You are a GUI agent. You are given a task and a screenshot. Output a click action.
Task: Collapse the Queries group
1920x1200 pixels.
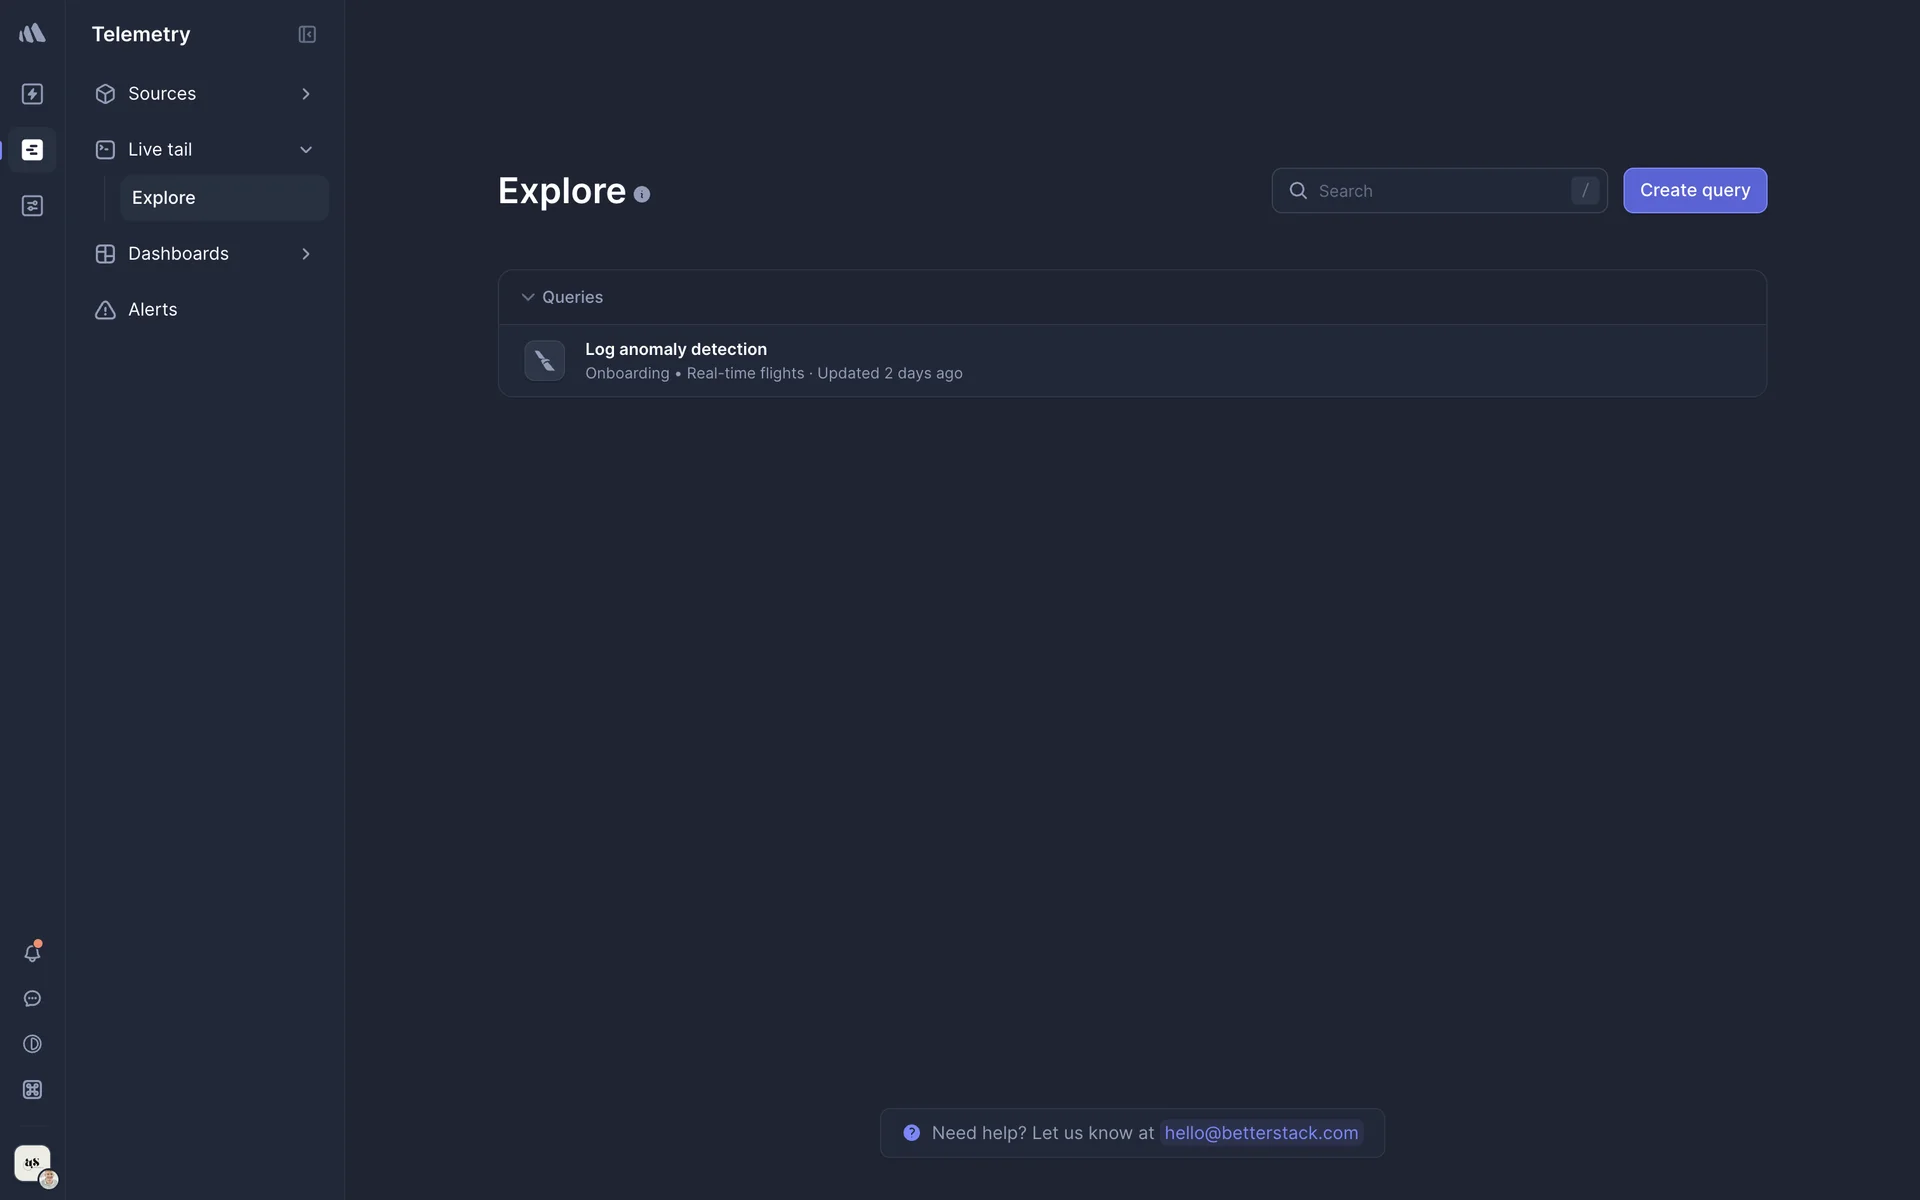point(528,297)
